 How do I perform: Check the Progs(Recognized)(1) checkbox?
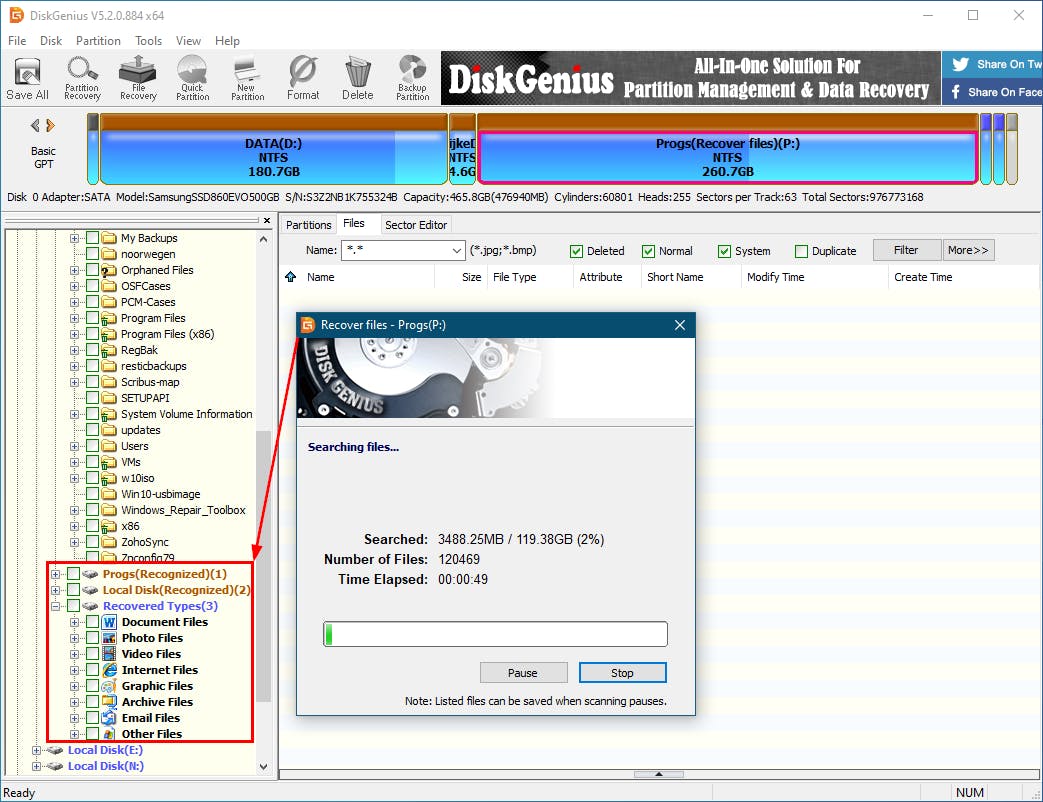click(x=73, y=574)
